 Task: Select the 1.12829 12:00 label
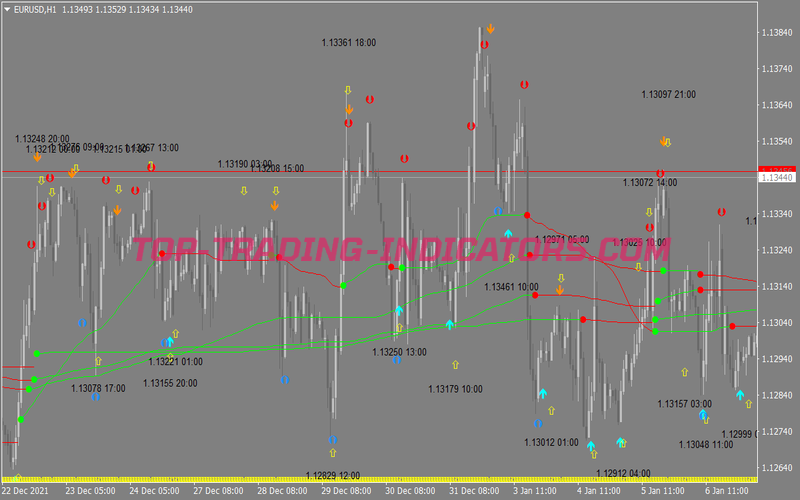coord(333,476)
